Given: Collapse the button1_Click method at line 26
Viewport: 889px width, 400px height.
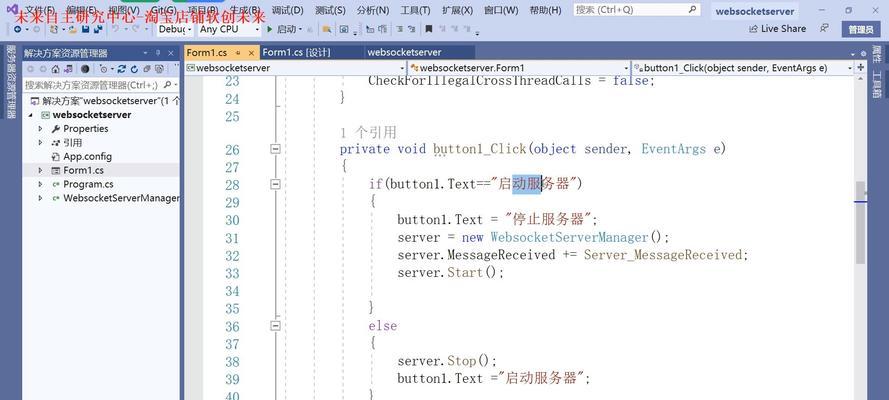Looking at the screenshot, I should [276, 149].
